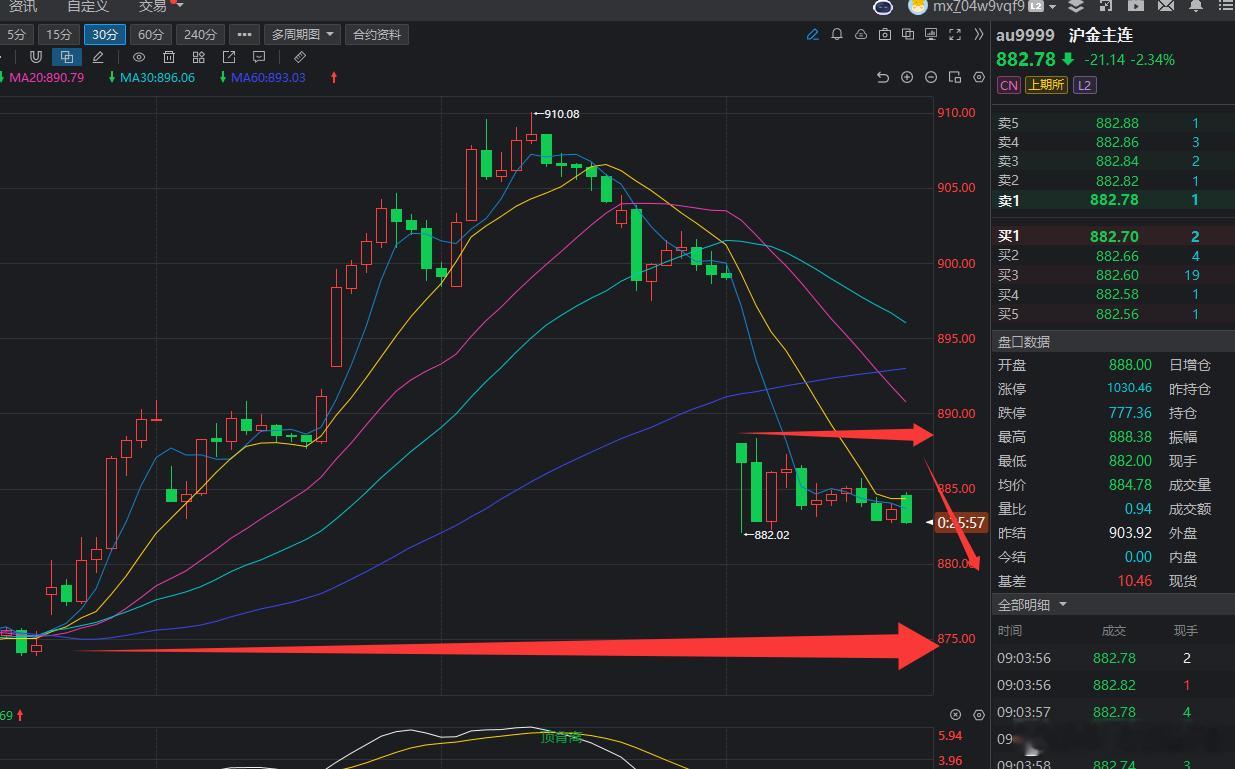Enter fullscreen chart mode

[955, 34]
